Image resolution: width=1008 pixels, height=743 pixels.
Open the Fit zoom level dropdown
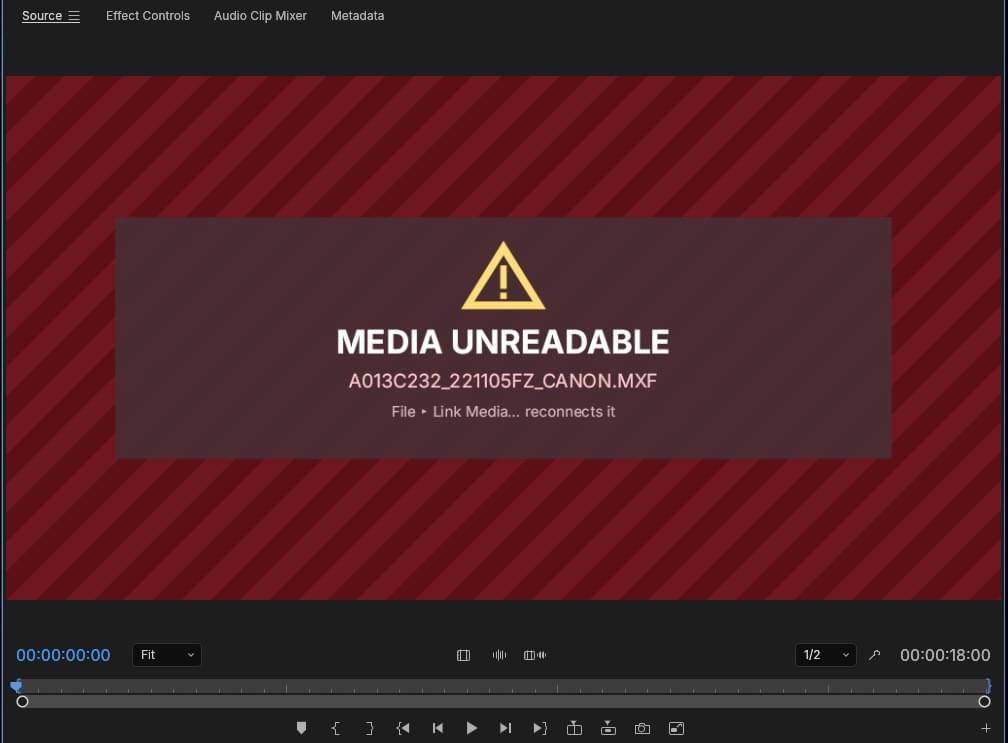[x=166, y=655]
